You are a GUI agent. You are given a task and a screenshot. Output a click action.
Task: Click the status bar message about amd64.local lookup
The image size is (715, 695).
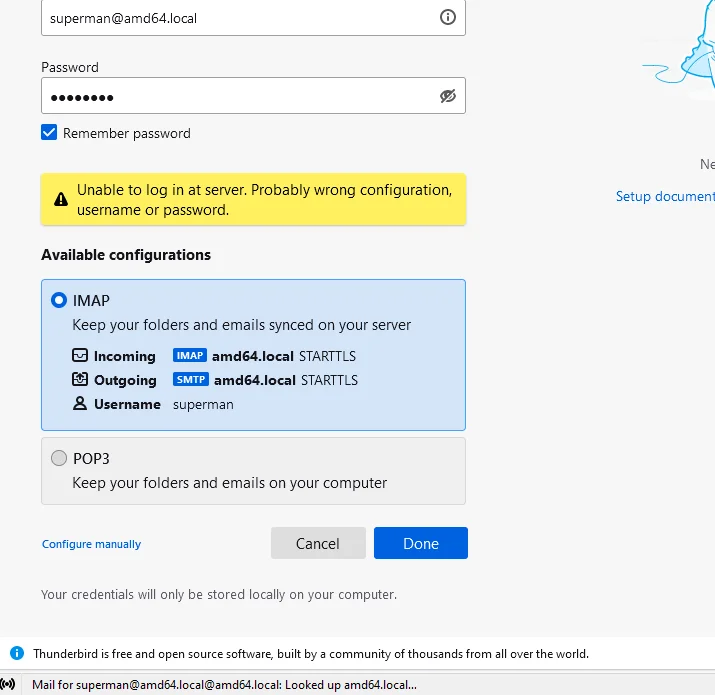click(224, 685)
